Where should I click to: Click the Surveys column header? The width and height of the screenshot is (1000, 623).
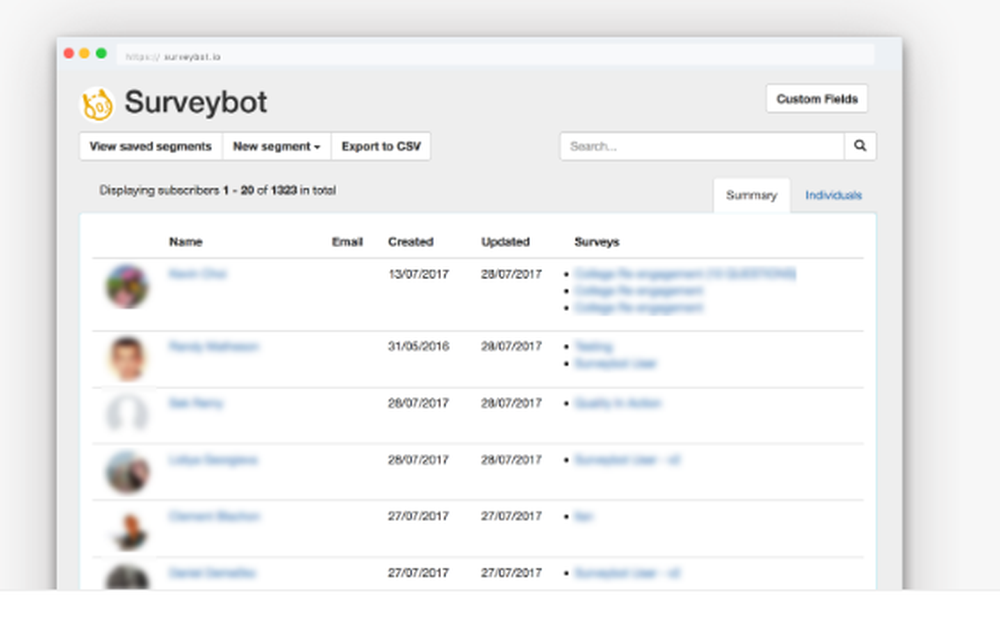point(597,242)
